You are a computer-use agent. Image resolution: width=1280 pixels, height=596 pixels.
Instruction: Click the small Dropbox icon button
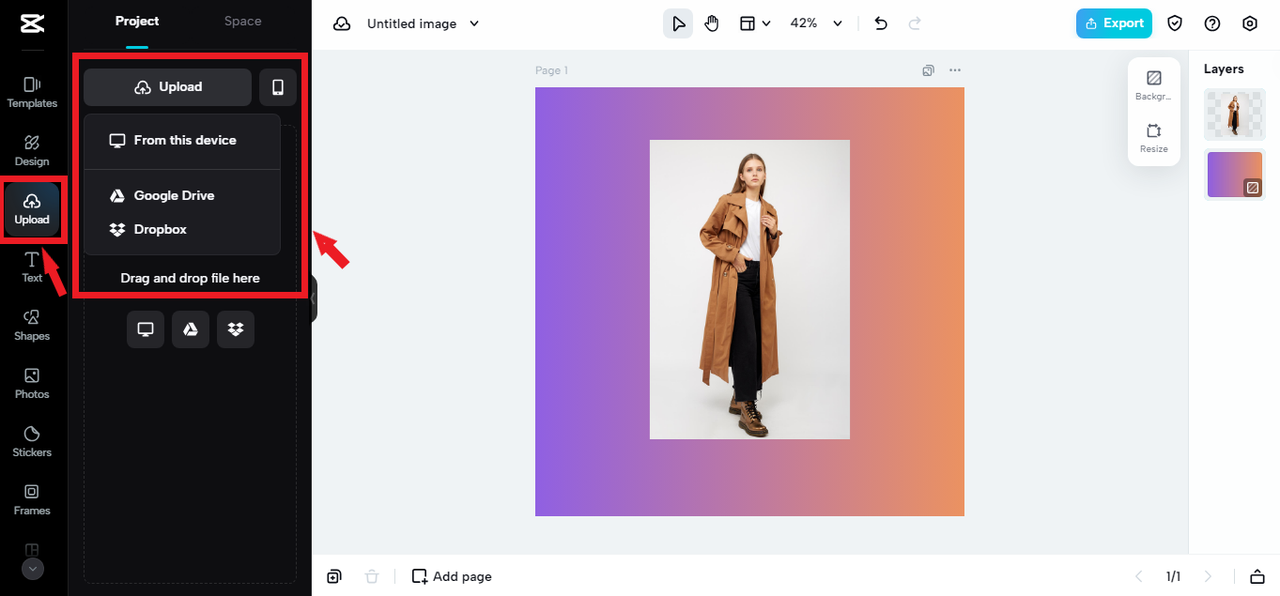coord(236,329)
